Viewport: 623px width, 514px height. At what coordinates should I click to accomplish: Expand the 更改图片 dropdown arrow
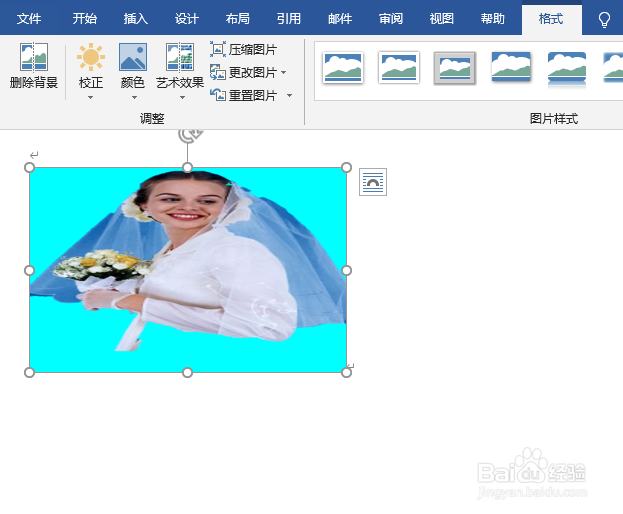pos(284,72)
